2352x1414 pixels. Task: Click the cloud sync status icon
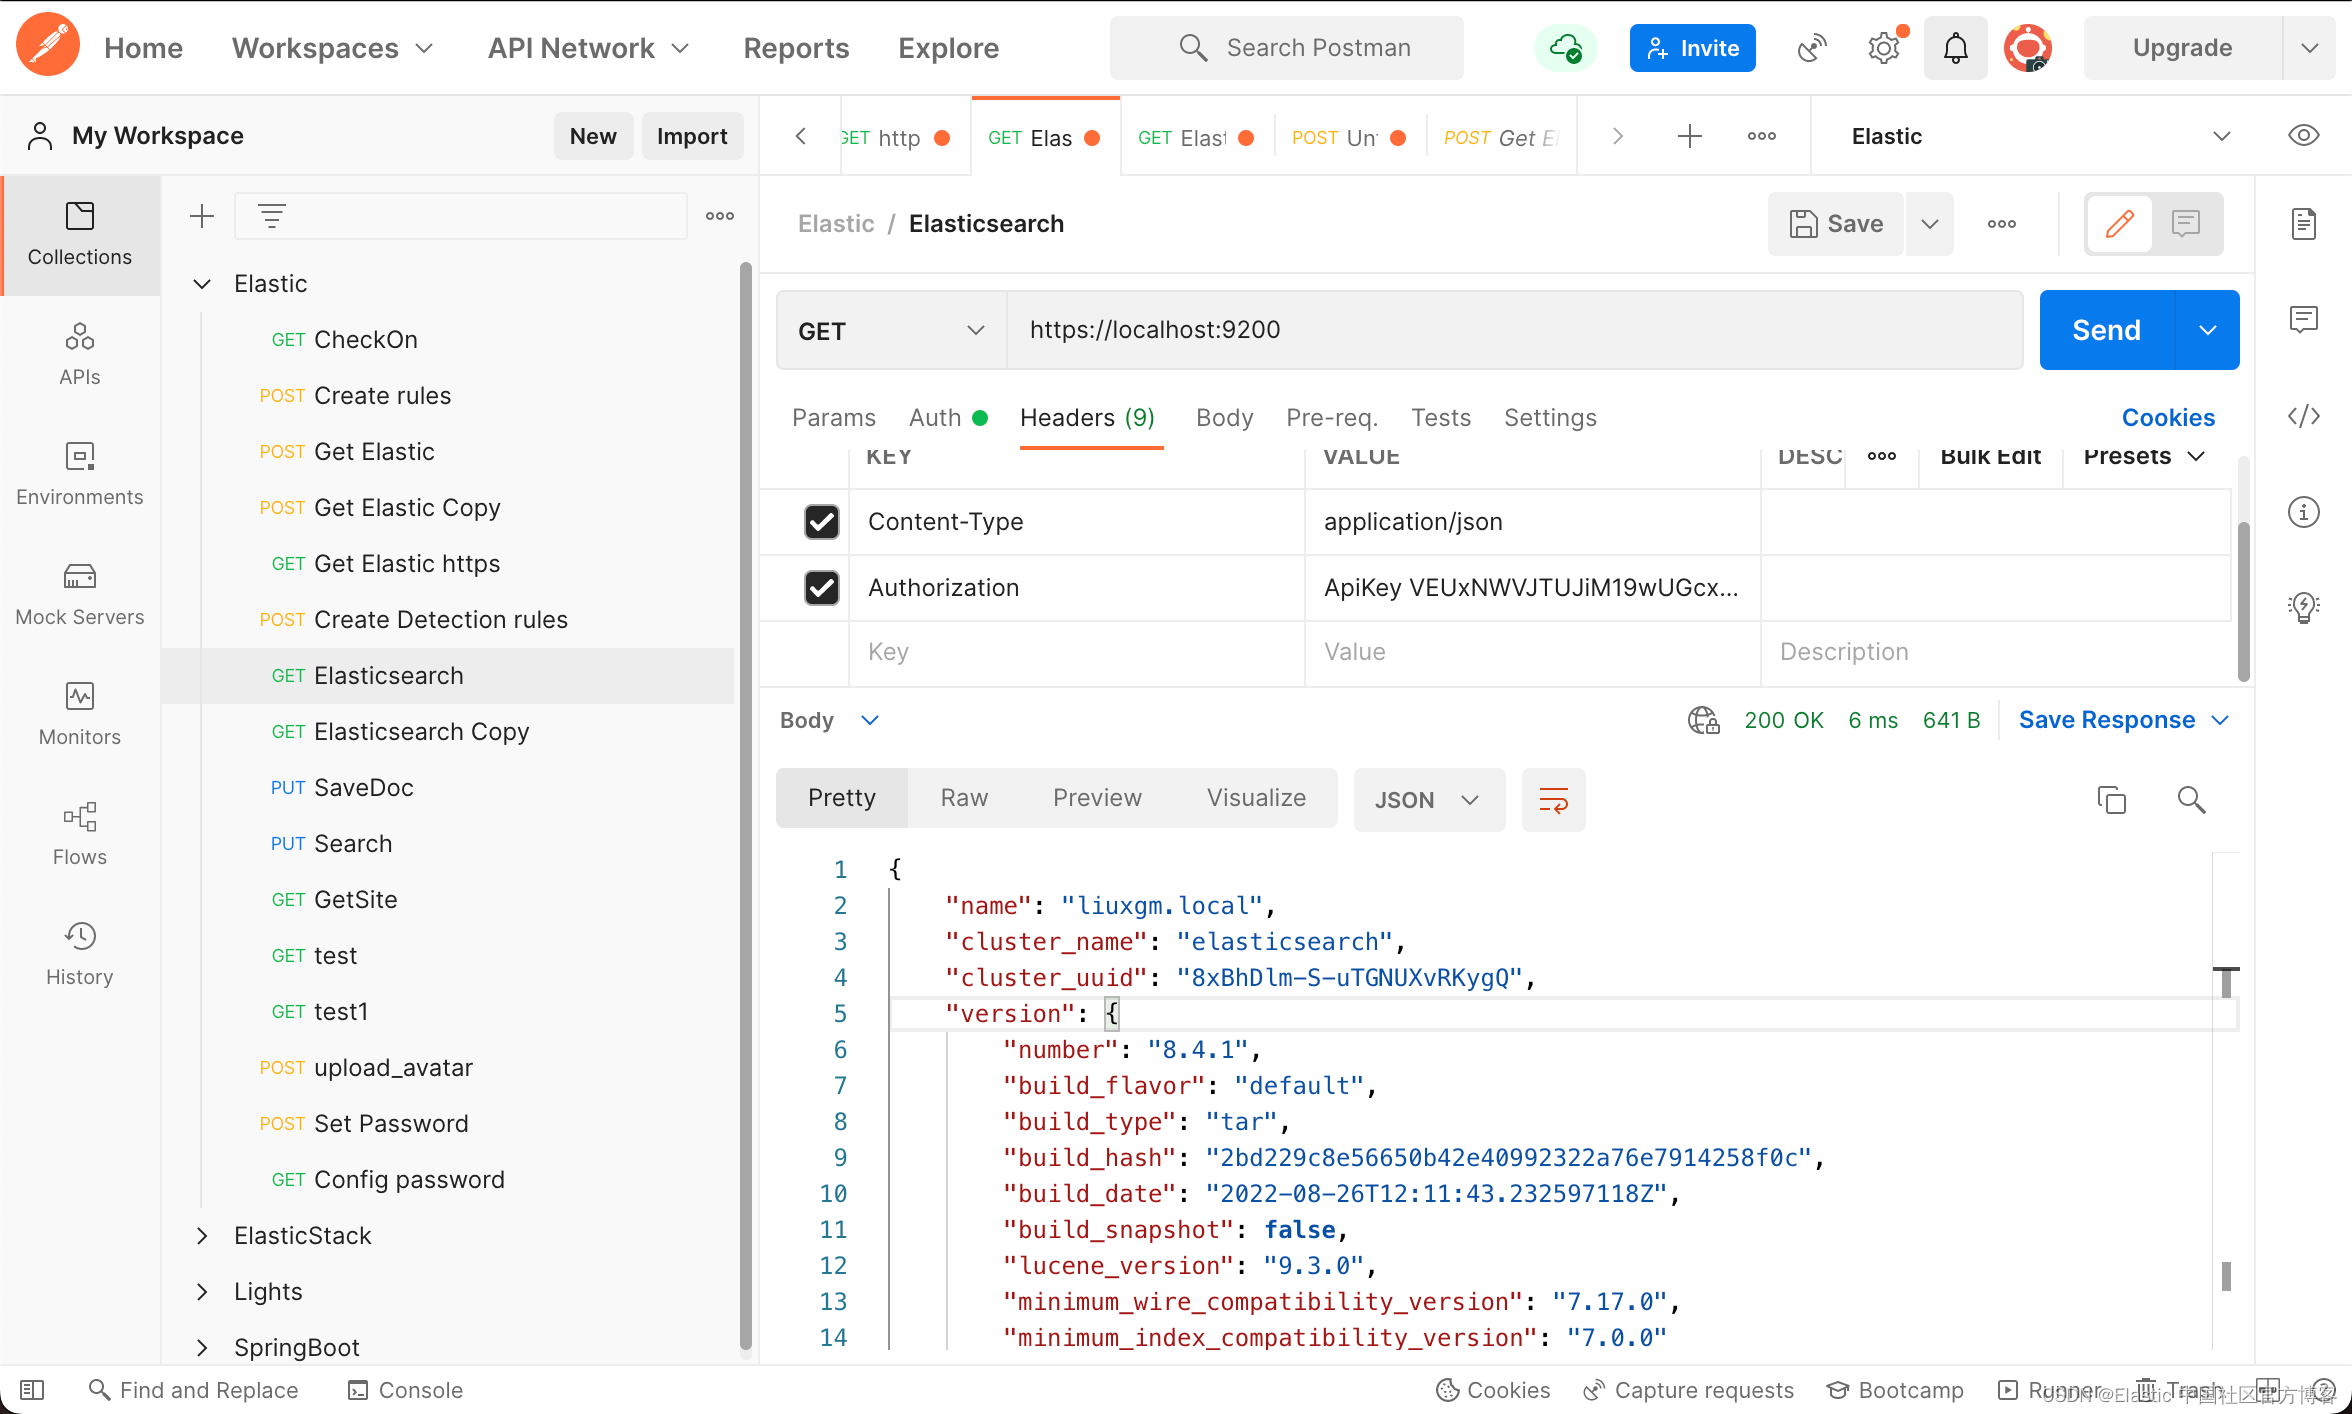[1566, 47]
